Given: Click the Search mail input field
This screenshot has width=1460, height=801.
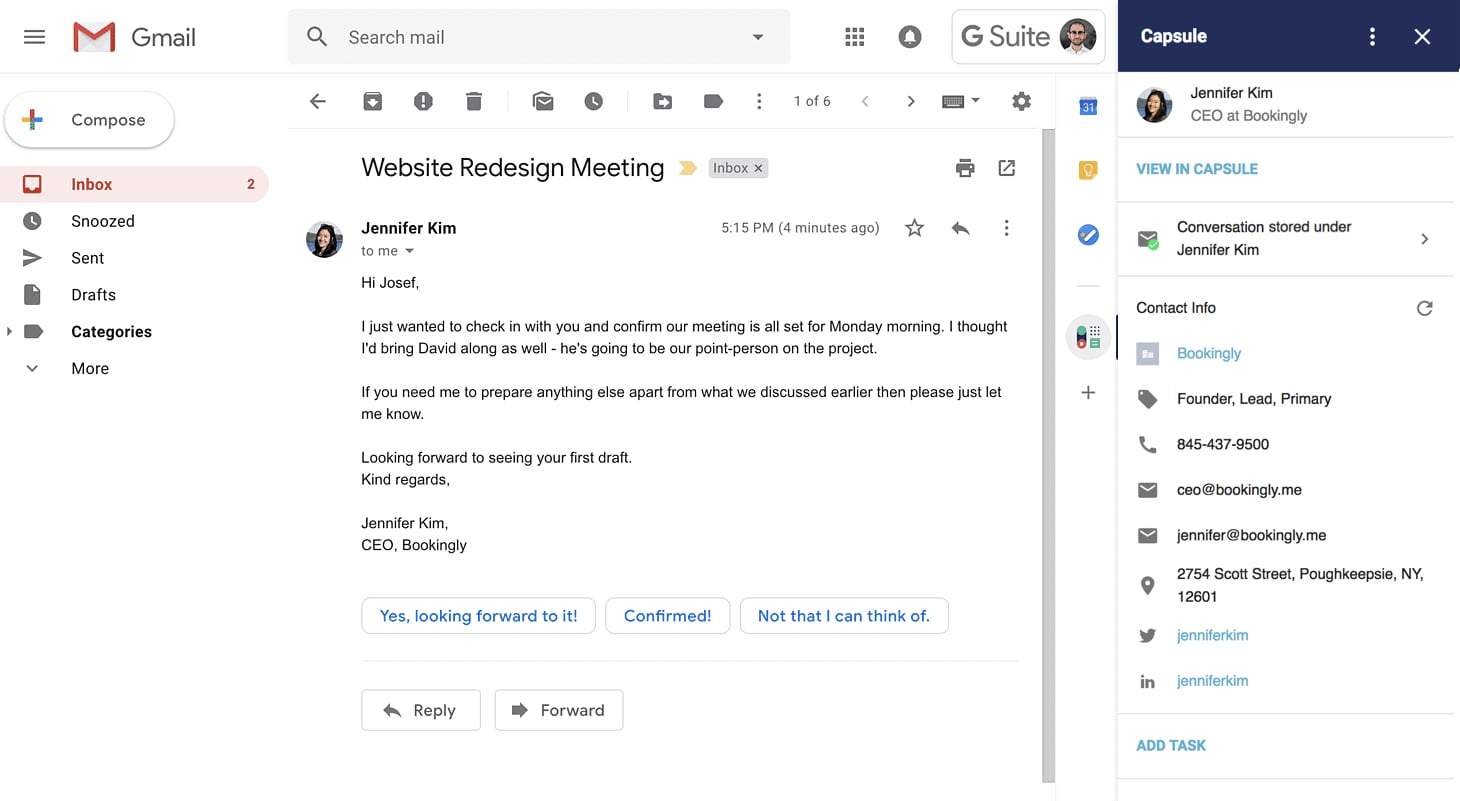Looking at the screenshot, I should [x=500, y=37].
